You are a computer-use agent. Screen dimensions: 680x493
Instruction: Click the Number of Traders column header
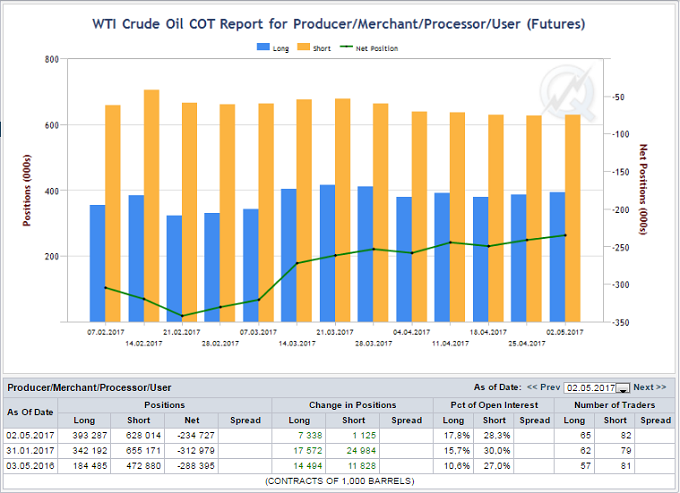[616, 405]
